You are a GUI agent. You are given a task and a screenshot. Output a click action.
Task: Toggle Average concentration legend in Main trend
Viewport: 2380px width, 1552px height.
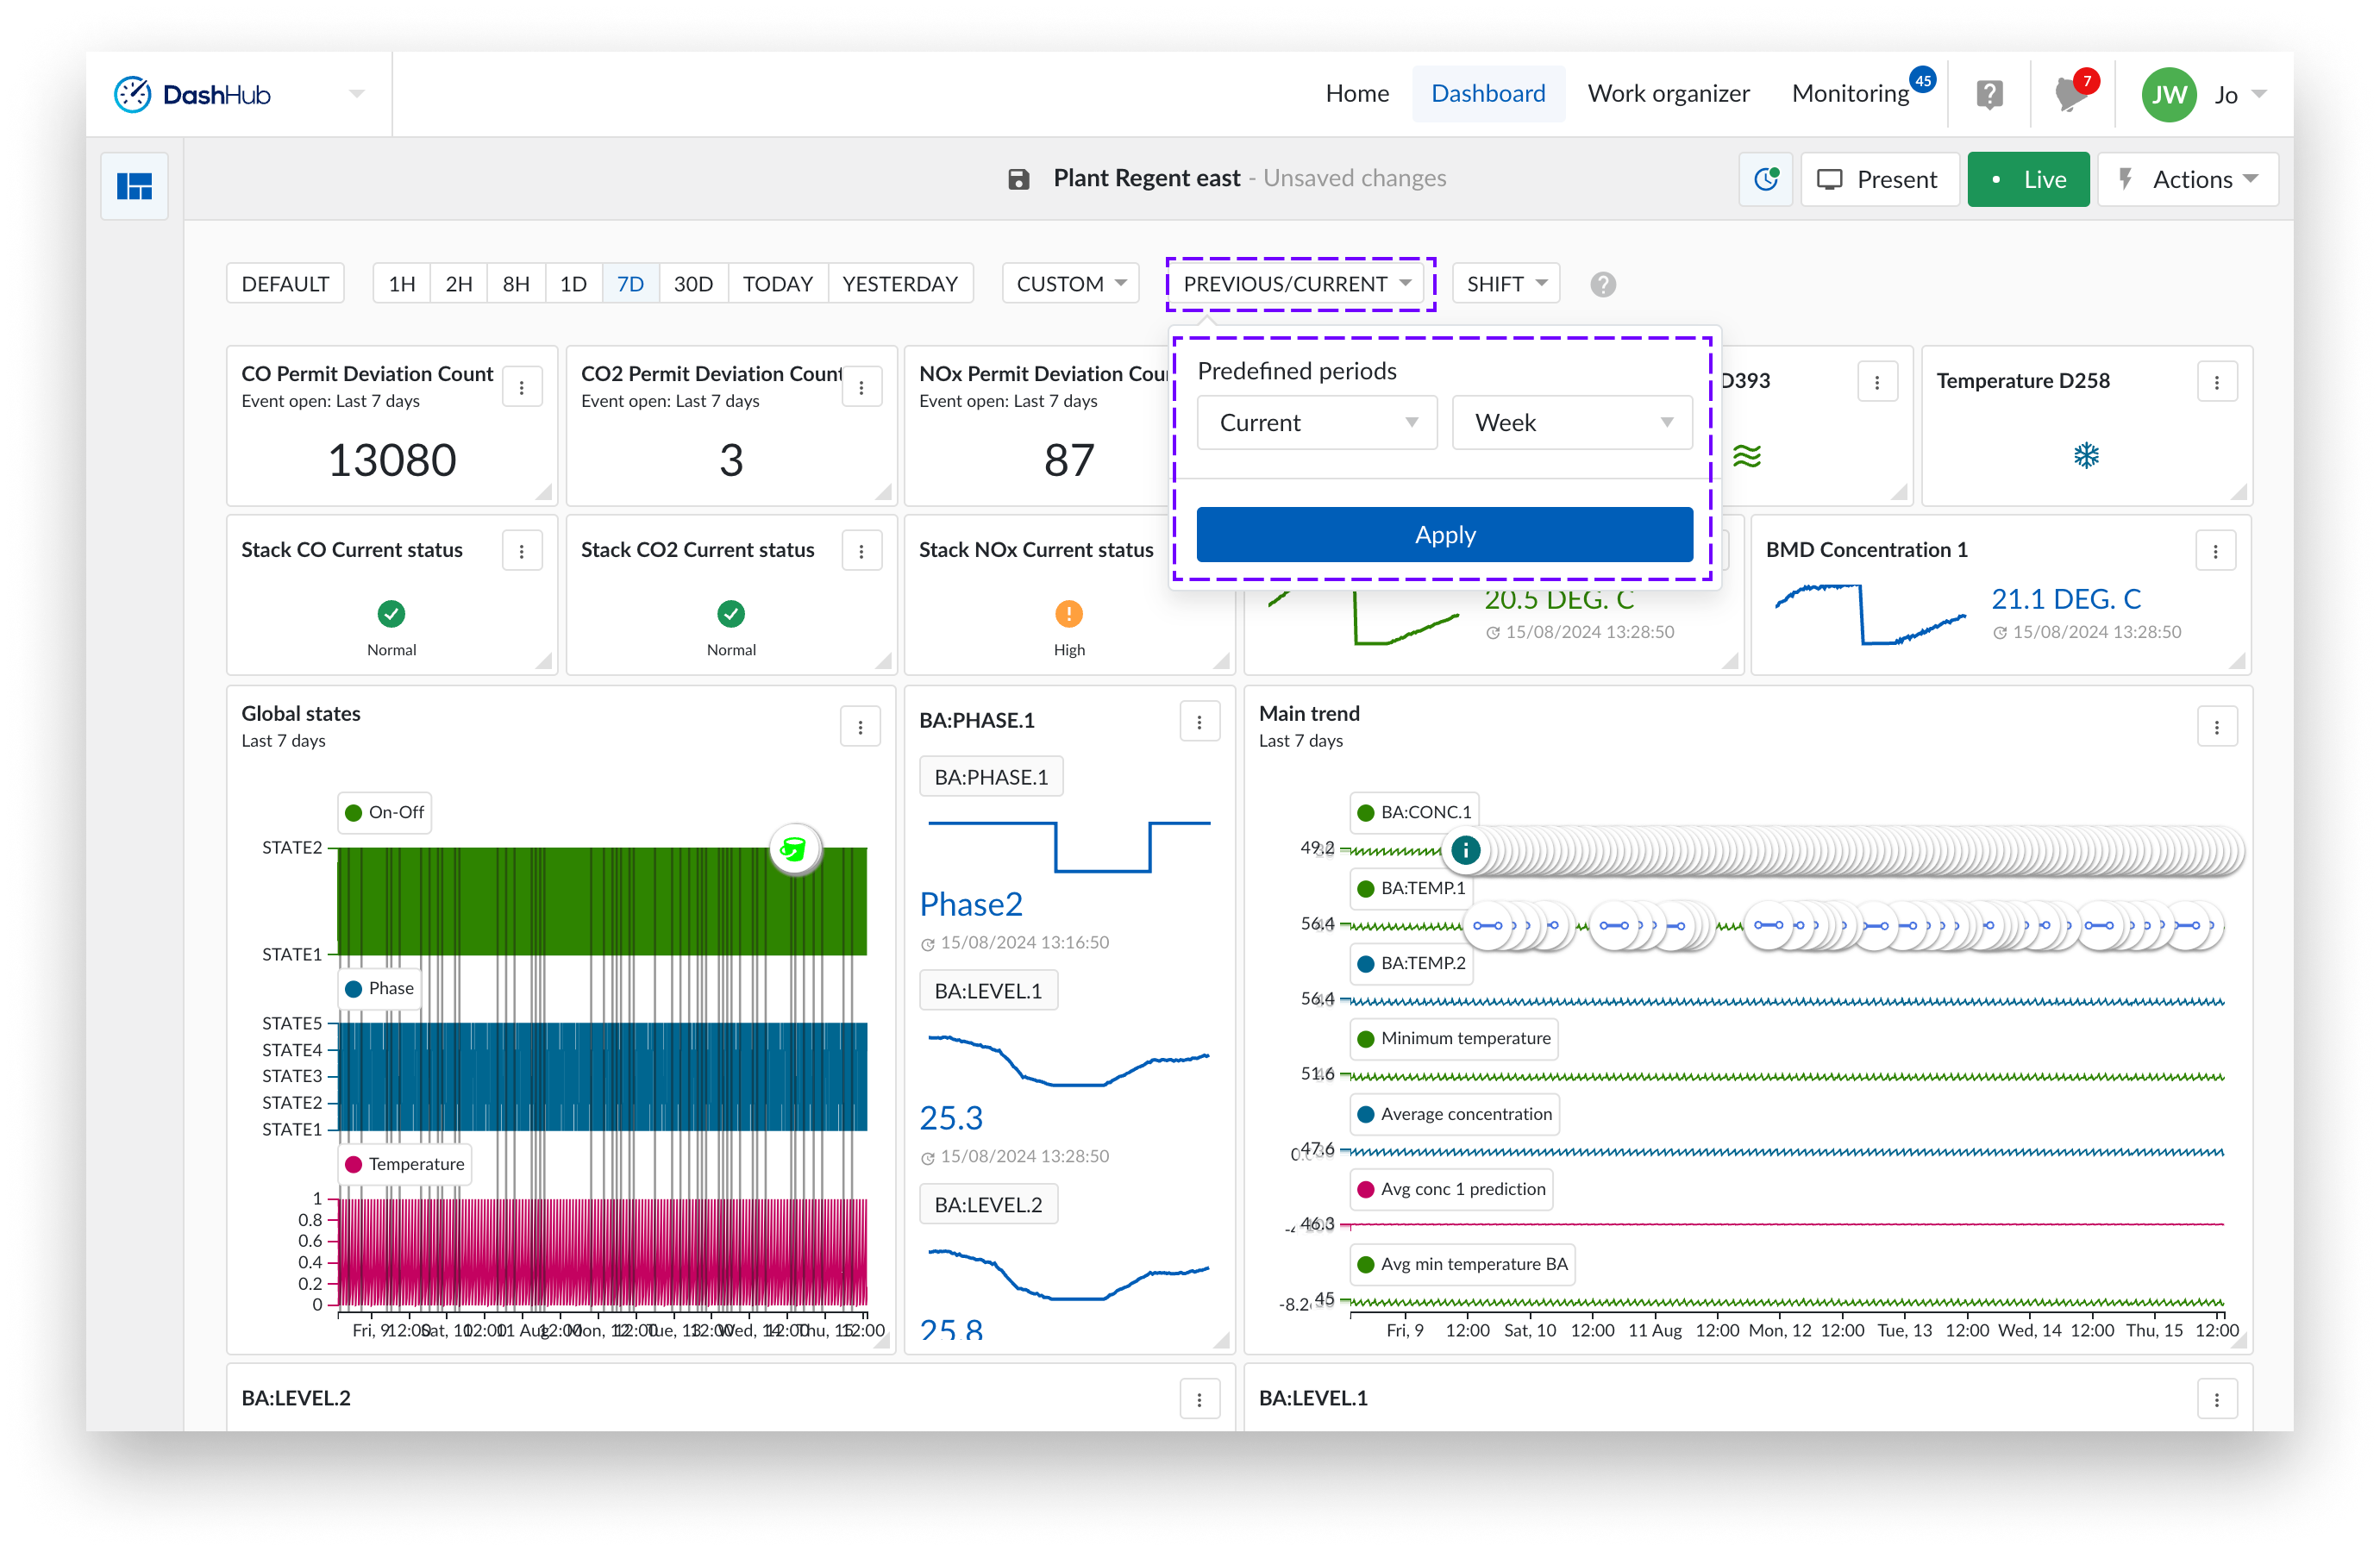[x=1455, y=1115]
